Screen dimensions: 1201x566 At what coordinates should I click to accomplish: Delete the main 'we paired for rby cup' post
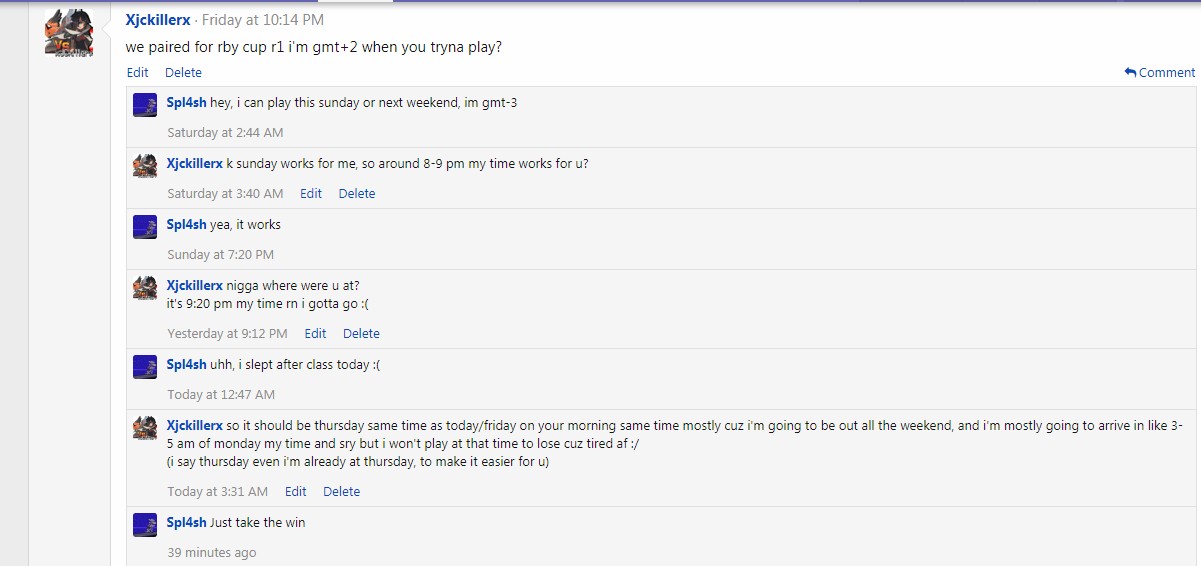(x=183, y=72)
